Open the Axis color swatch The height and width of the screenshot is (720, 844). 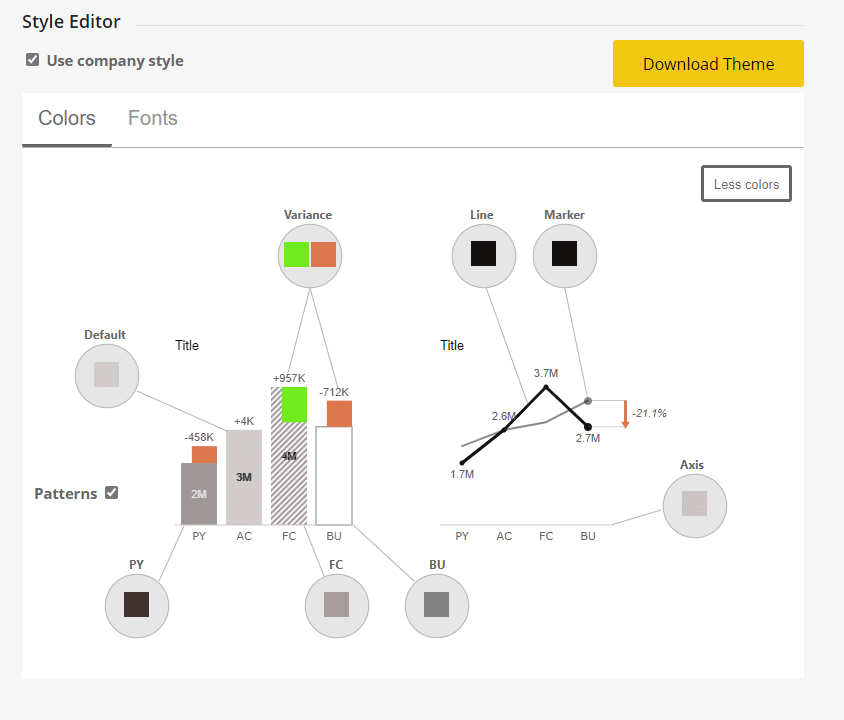[694, 503]
